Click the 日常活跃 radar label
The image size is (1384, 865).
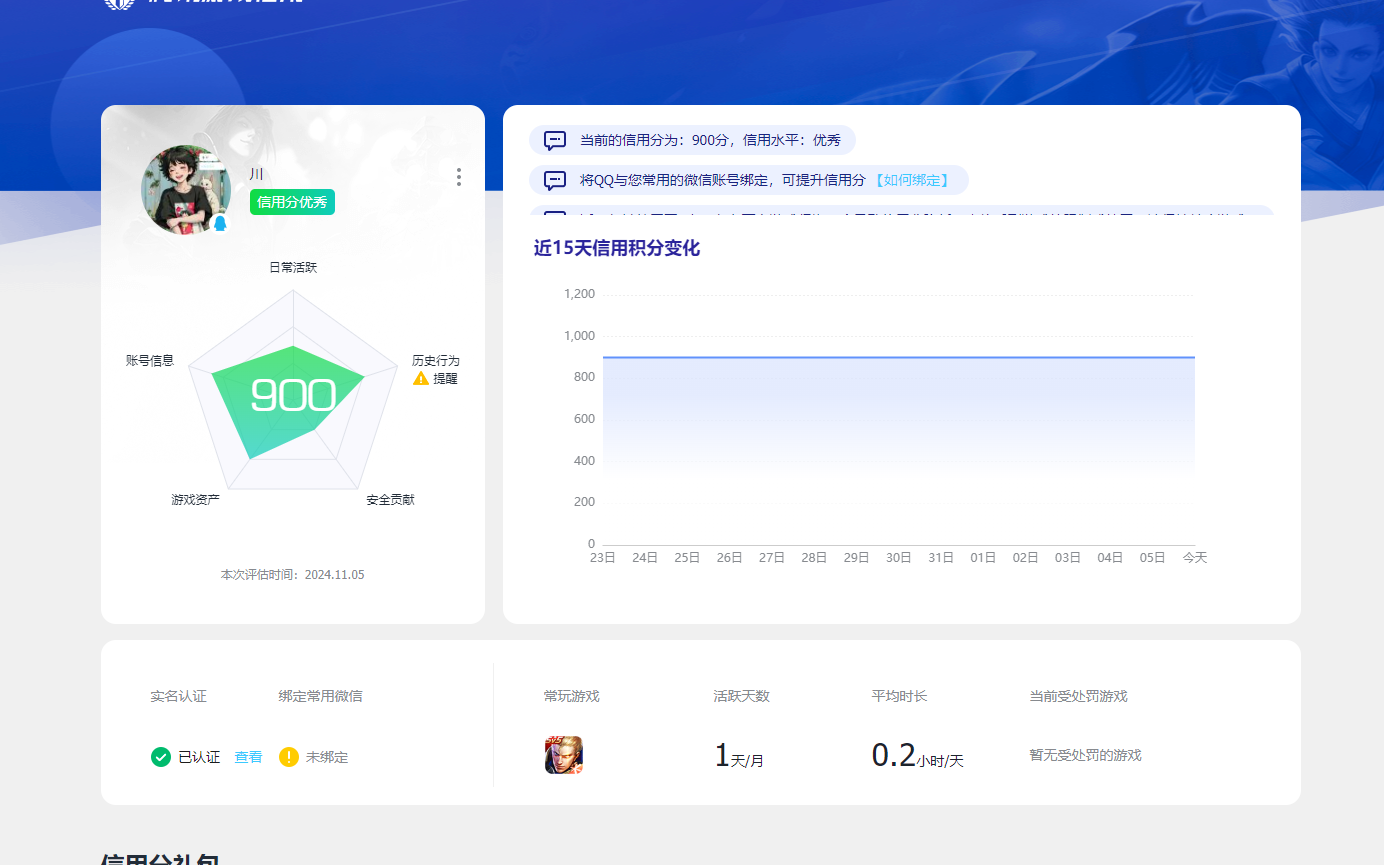coord(293,268)
